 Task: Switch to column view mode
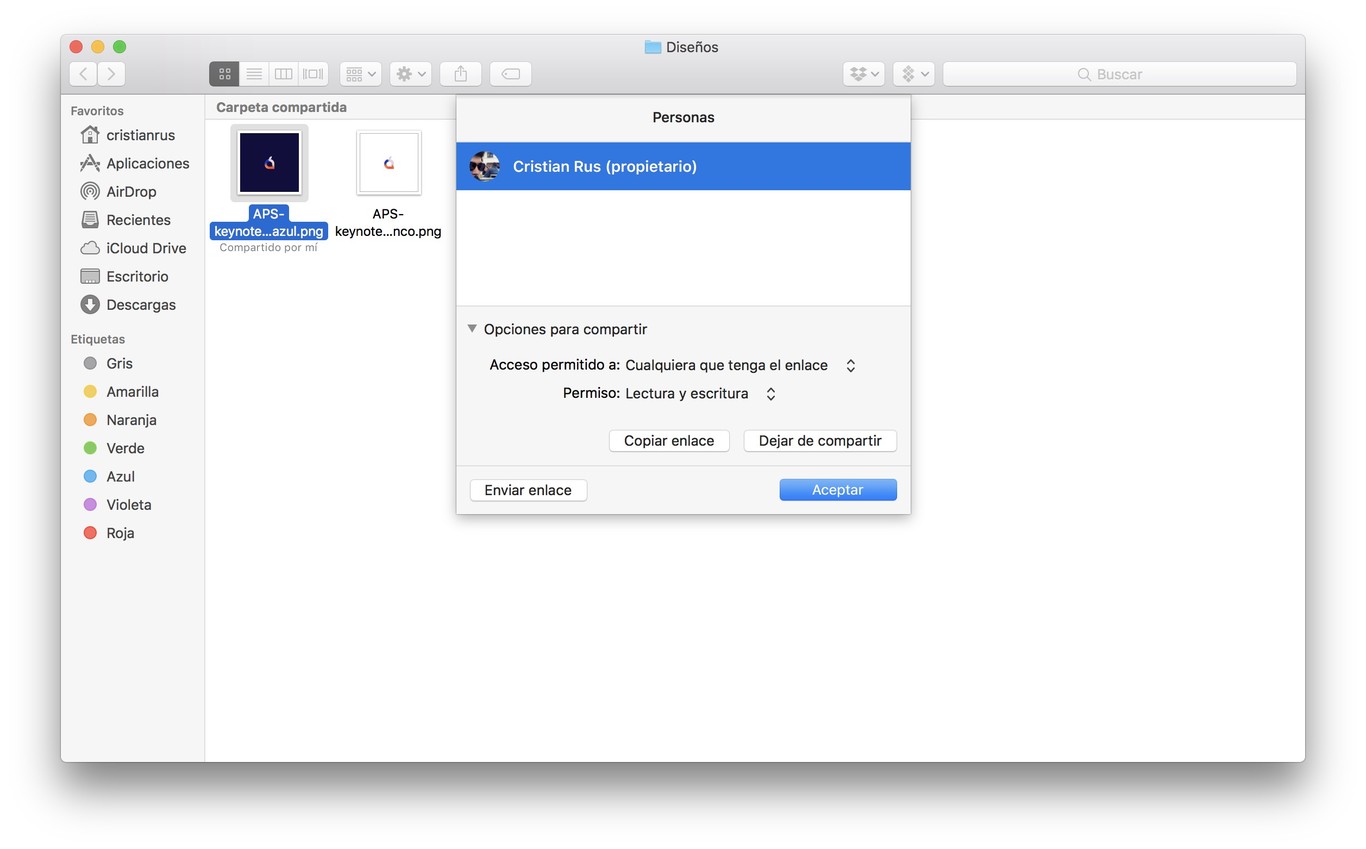click(284, 74)
